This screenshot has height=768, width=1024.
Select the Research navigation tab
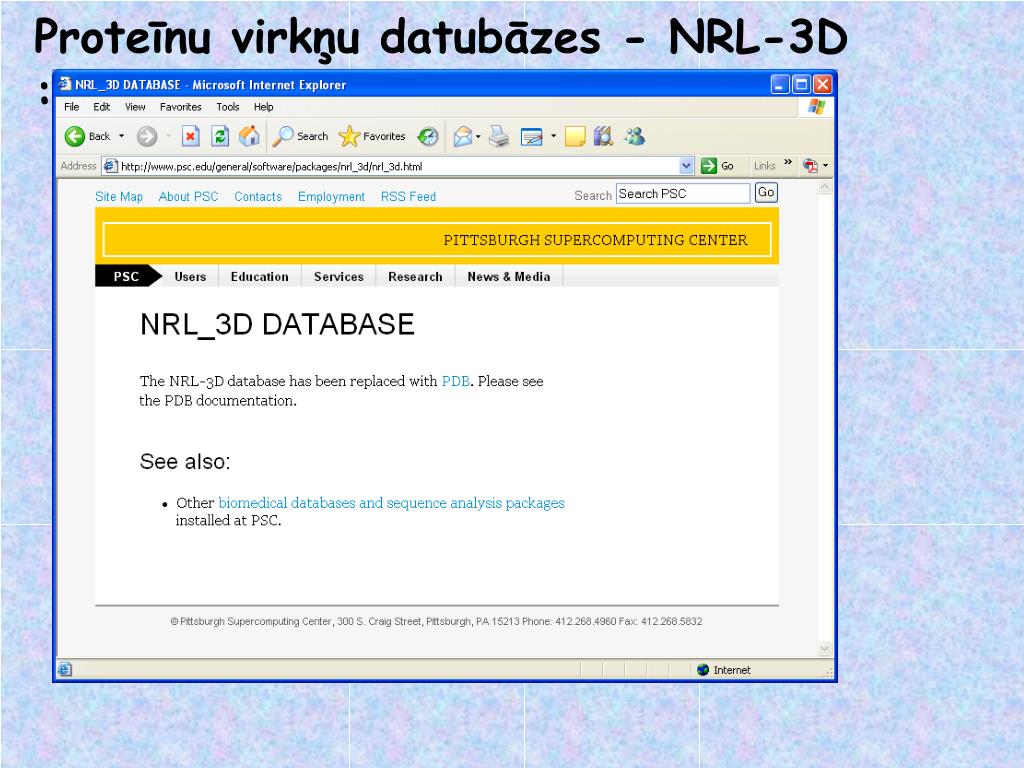415,276
